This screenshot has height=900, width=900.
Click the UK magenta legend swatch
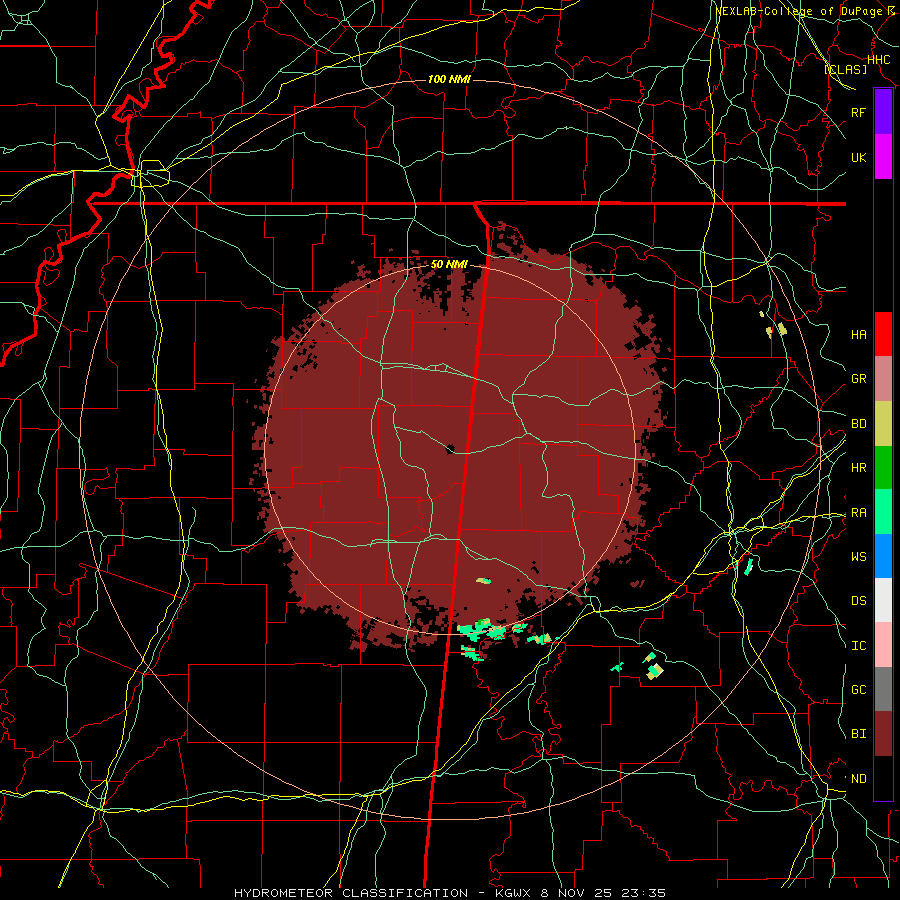click(883, 157)
